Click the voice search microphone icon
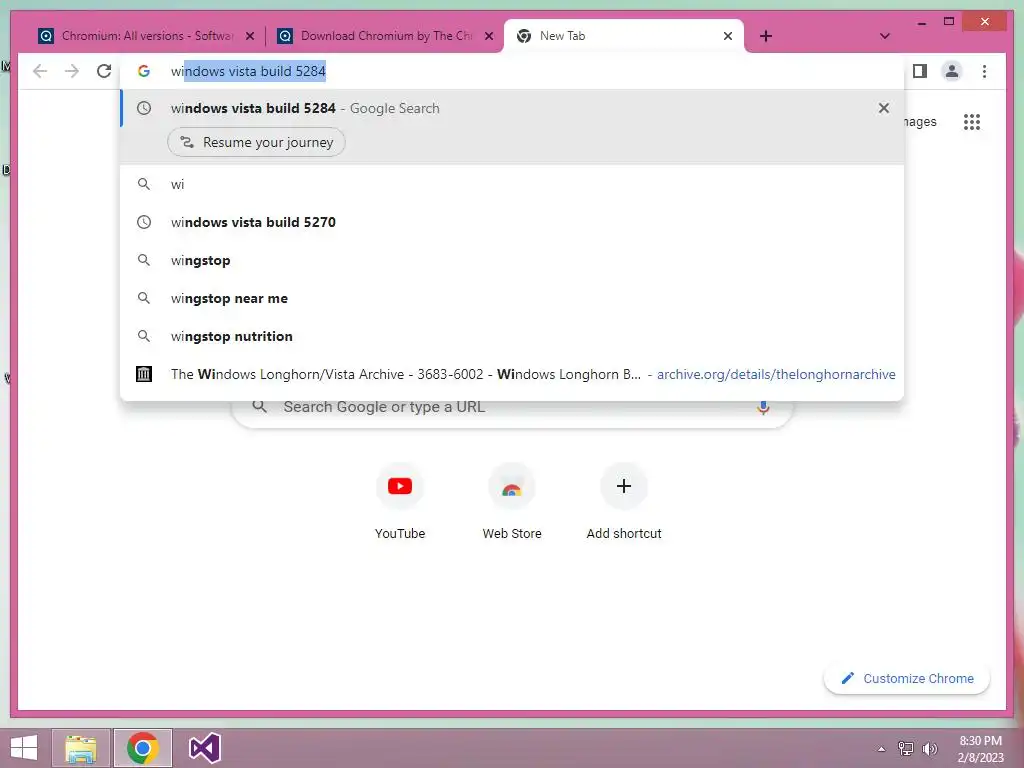This screenshot has width=1024, height=768. pos(763,408)
